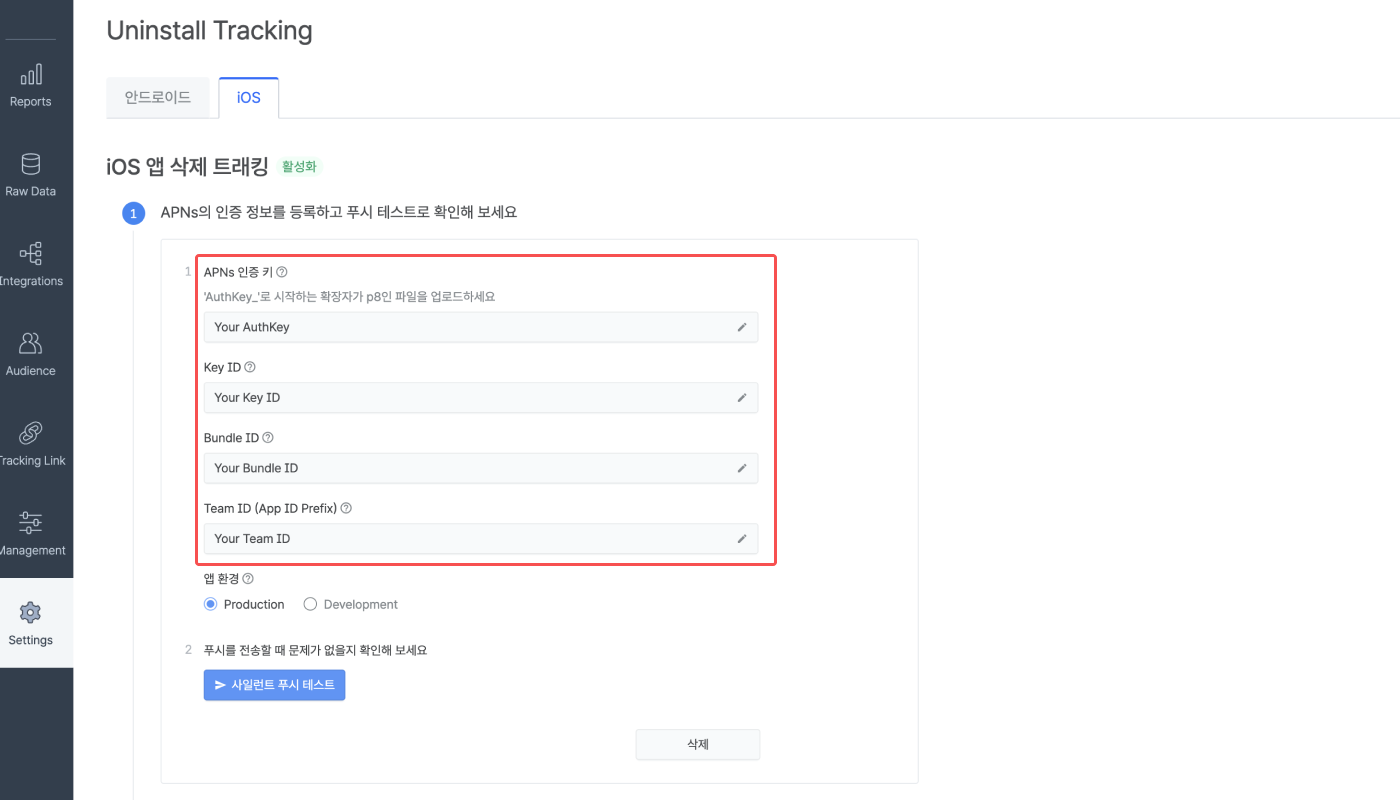1400x800 pixels.
Task: Show help tooltip next to Bundle ID
Action: coord(268,438)
